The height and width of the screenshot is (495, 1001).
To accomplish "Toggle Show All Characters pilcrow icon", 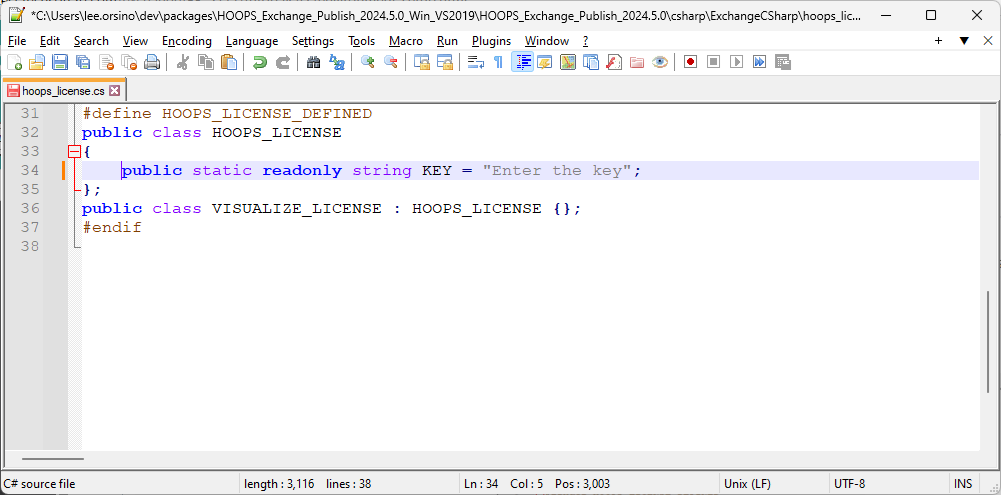I will (498, 62).
